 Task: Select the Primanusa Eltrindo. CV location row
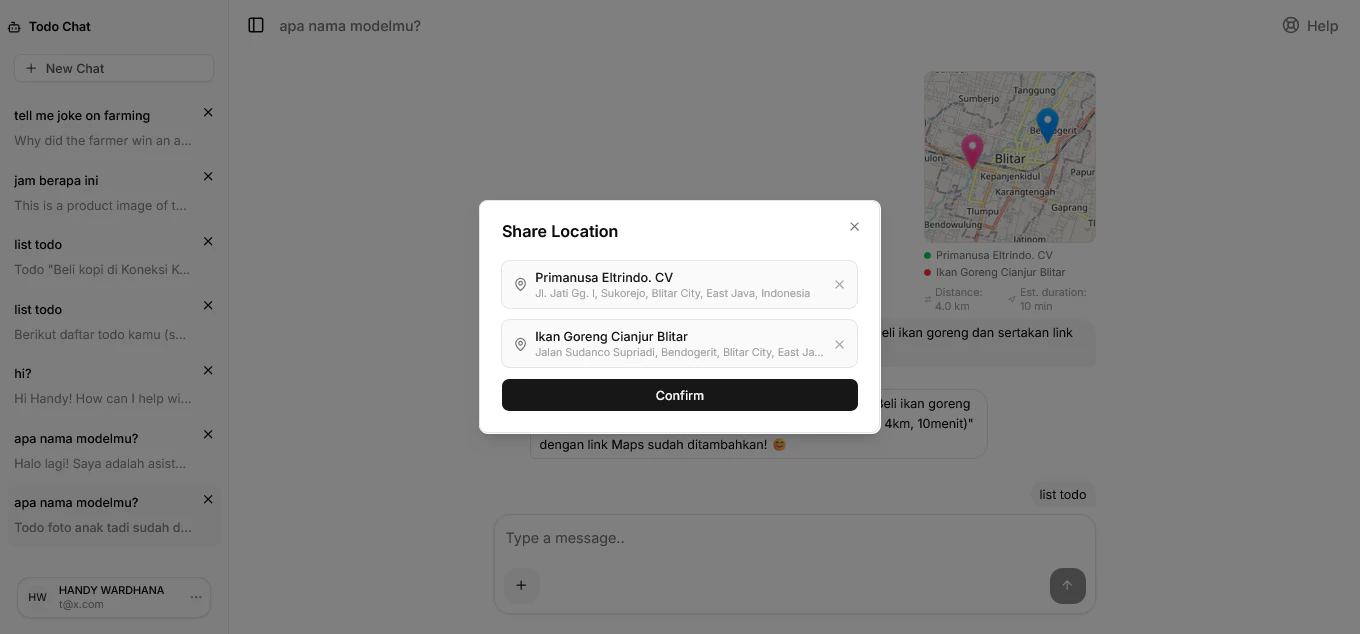pos(680,285)
